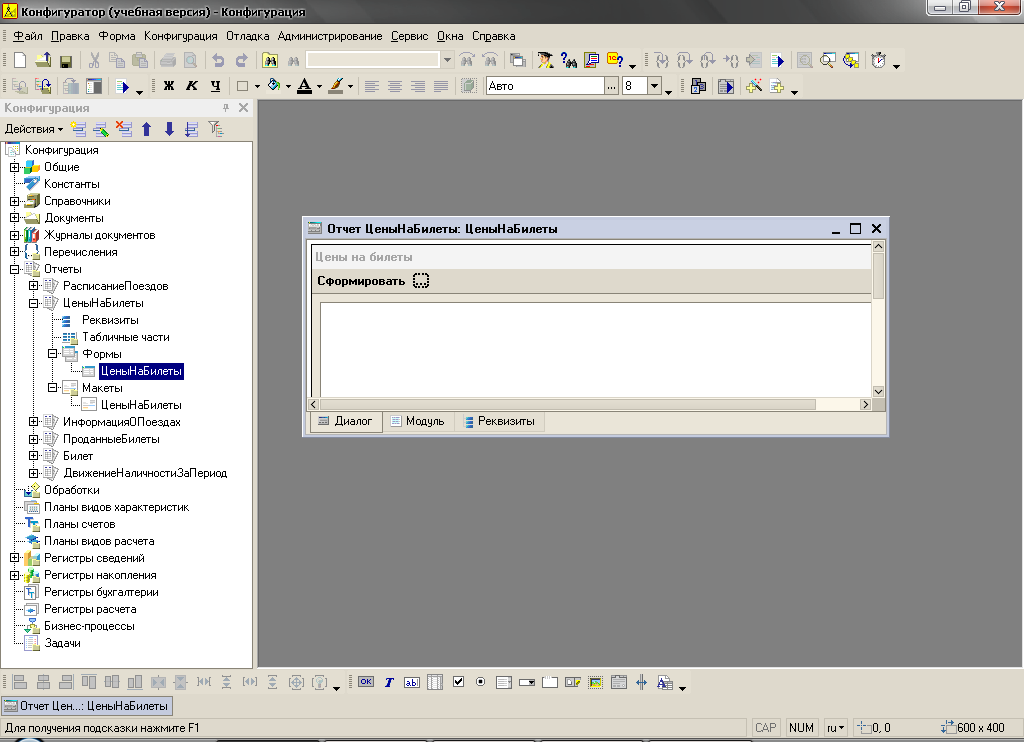Toggle italic formatting (К)
Viewport: 1024px width, 742px height.
click(x=192, y=87)
